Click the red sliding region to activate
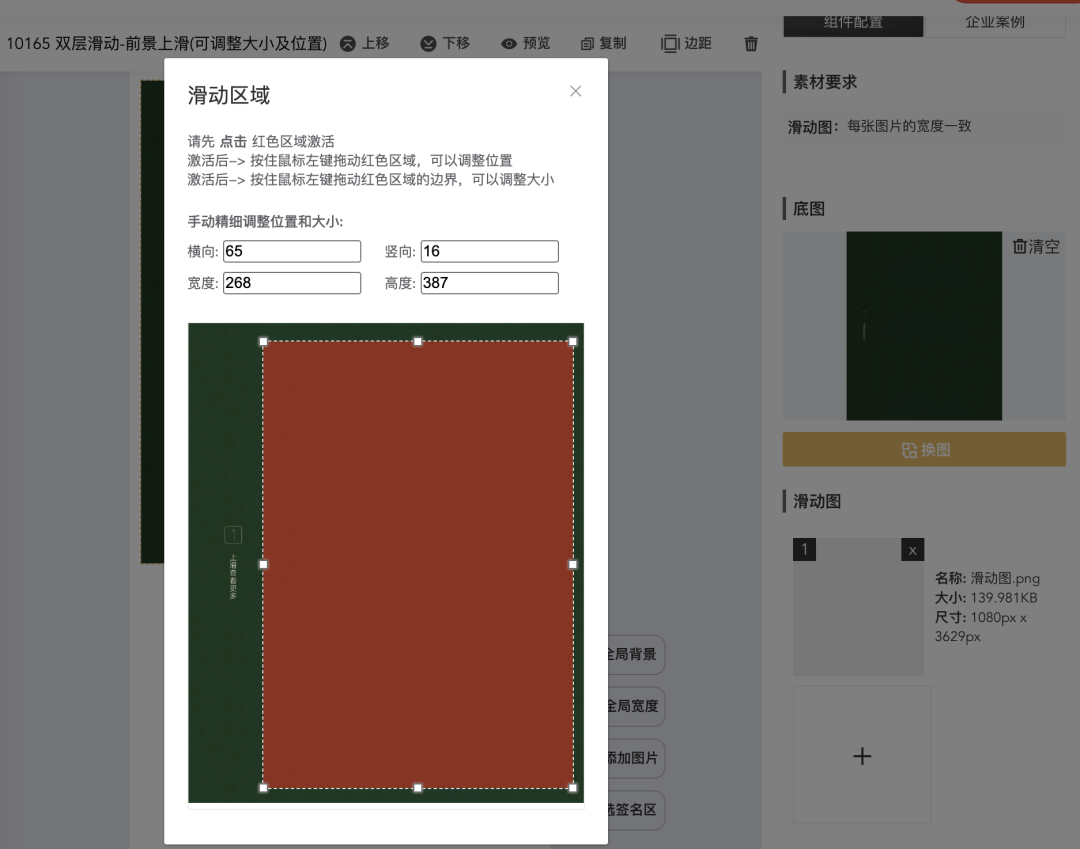 pos(418,565)
